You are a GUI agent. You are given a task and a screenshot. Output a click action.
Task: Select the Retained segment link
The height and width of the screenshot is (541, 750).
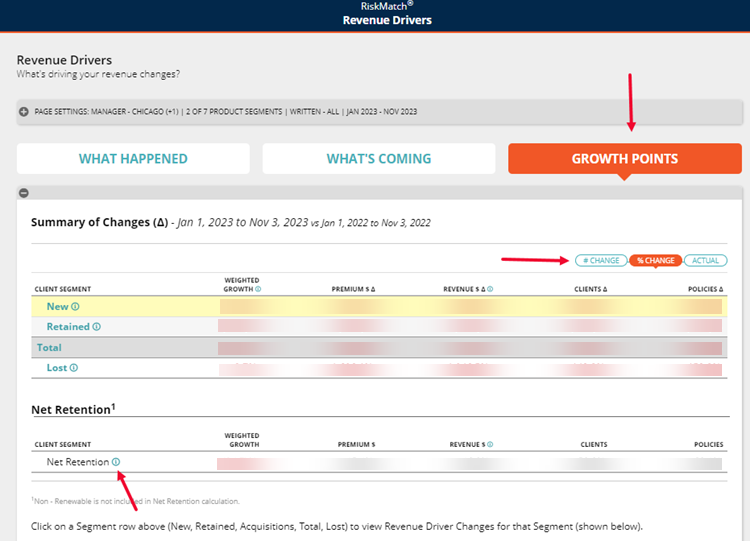click(67, 327)
